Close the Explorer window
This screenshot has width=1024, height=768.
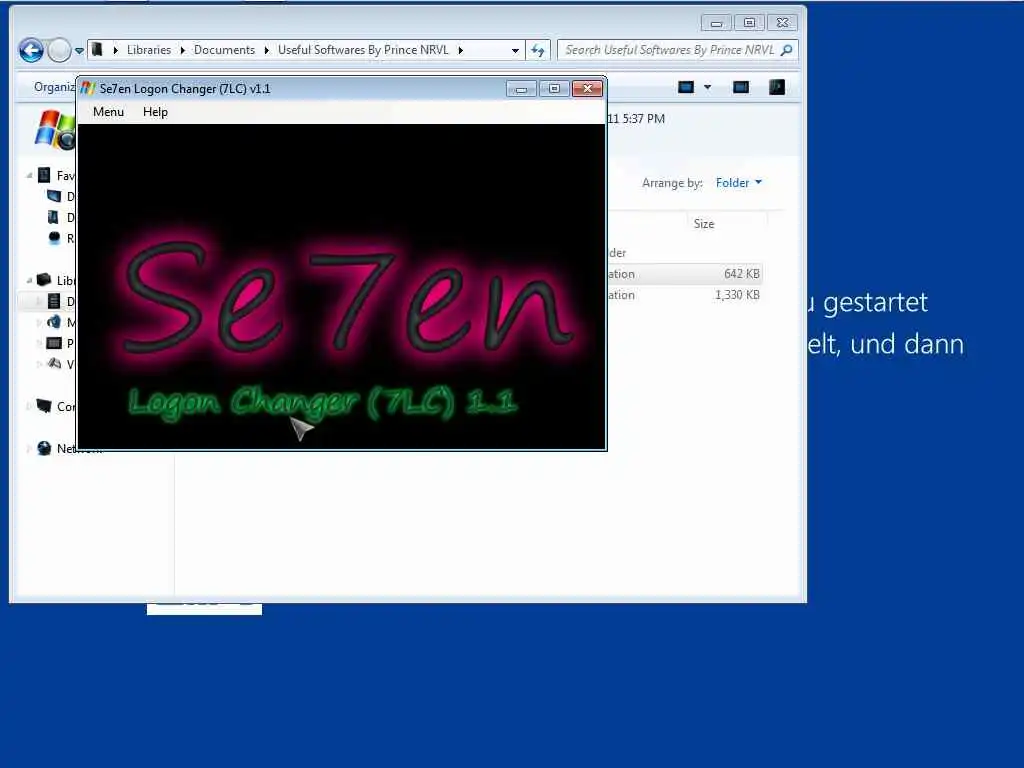[x=782, y=24]
